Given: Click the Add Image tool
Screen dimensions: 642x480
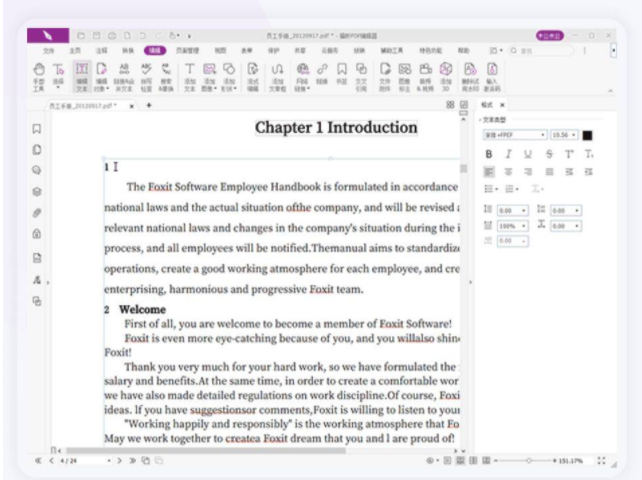Looking at the screenshot, I should click(209, 77).
